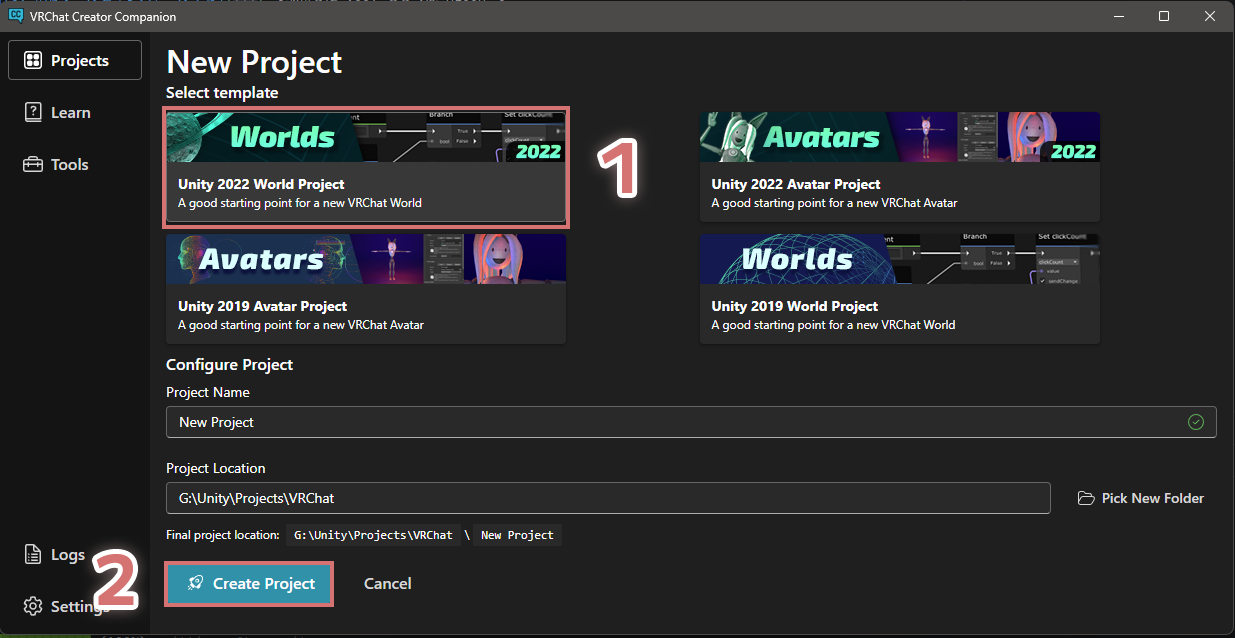Choose the Unity 2019 Avatar Project template
Viewport: 1235px width, 638px height.
[366, 289]
